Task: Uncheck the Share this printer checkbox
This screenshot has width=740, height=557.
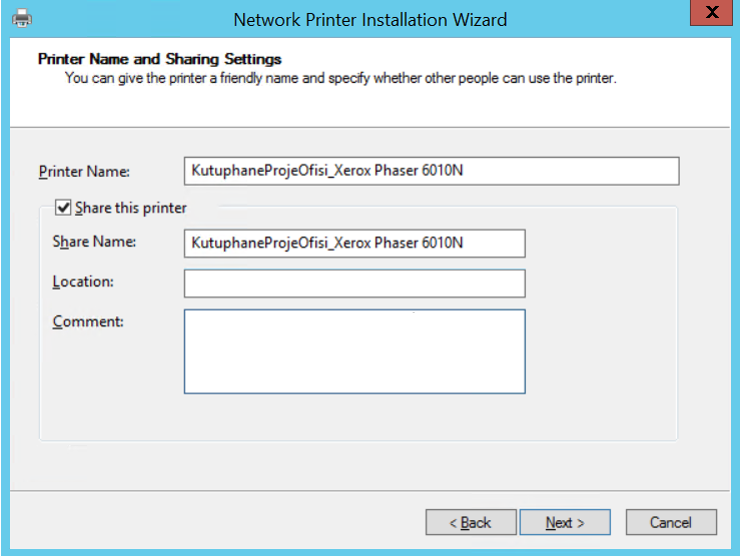Action: (63, 208)
